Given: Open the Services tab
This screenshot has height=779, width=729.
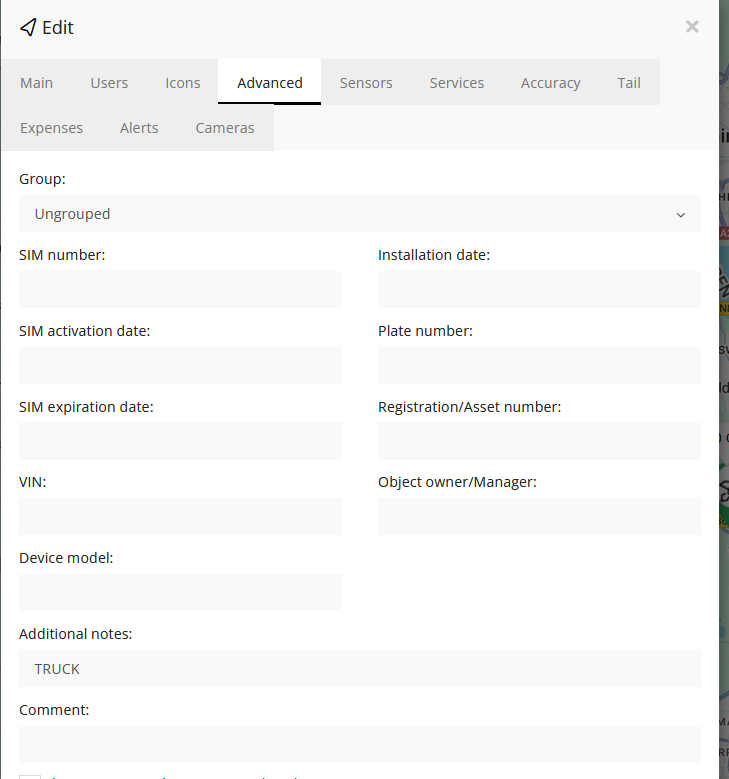Looking at the screenshot, I should coord(457,83).
